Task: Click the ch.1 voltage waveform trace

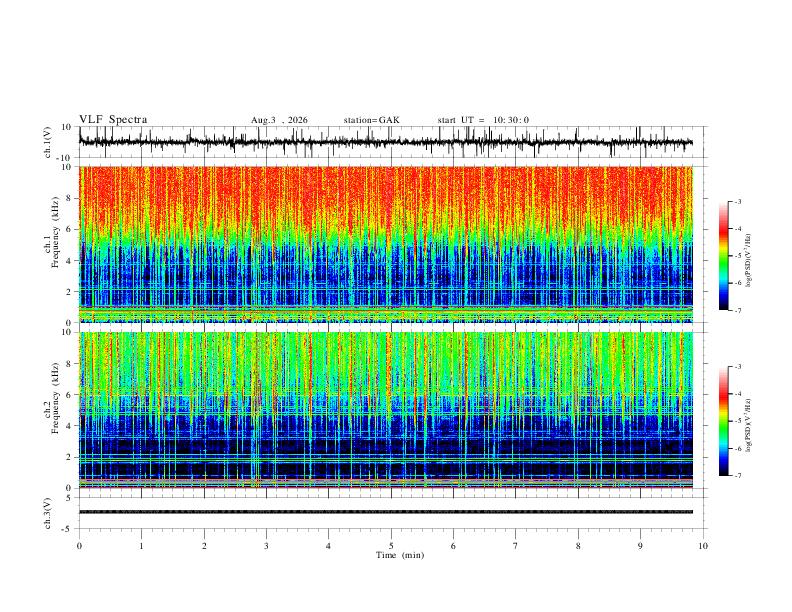Action: point(385,142)
